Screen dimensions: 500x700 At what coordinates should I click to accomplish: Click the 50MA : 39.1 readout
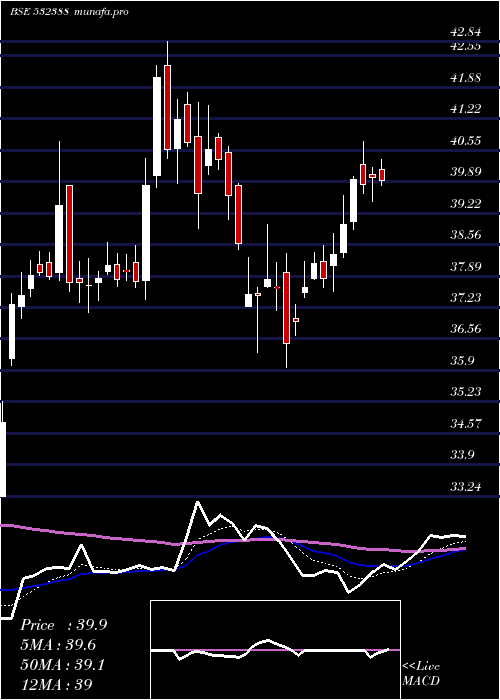(x=62, y=665)
